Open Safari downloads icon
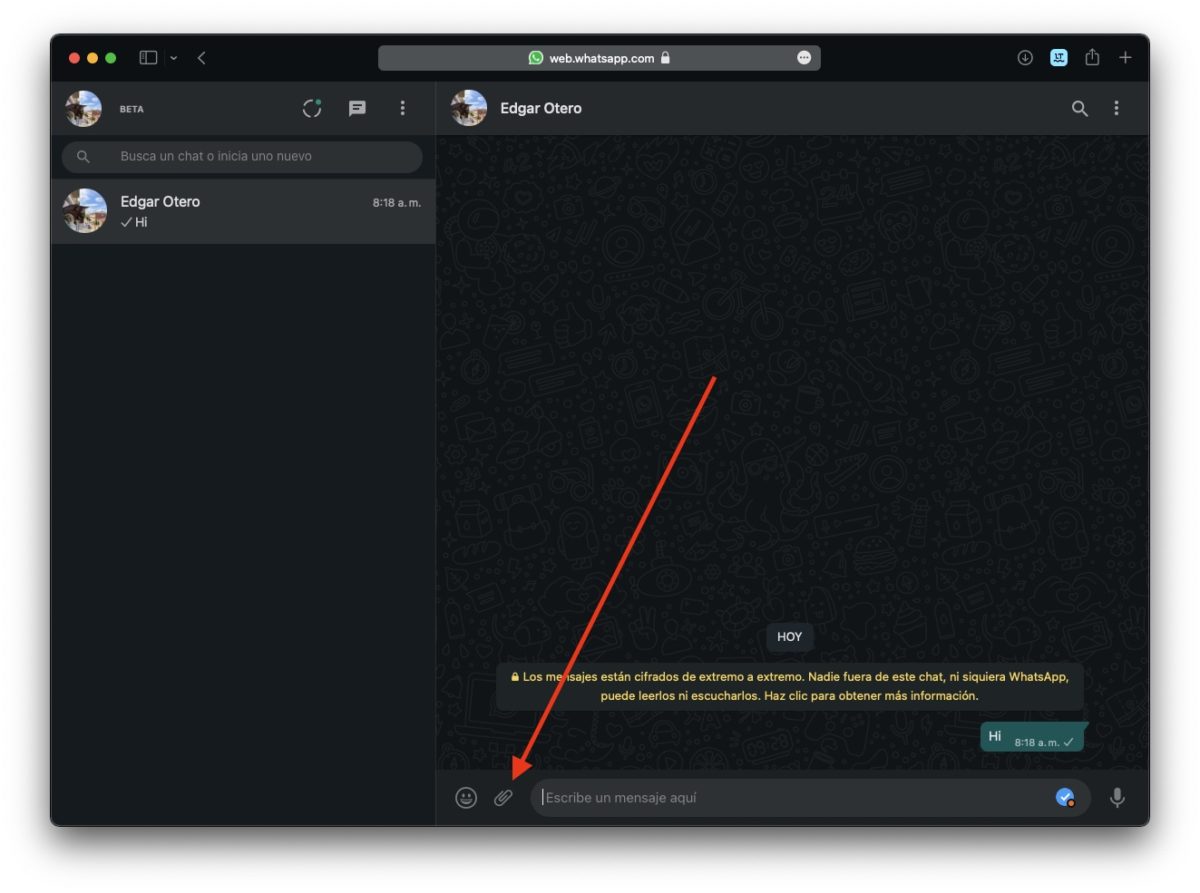 click(x=1025, y=58)
